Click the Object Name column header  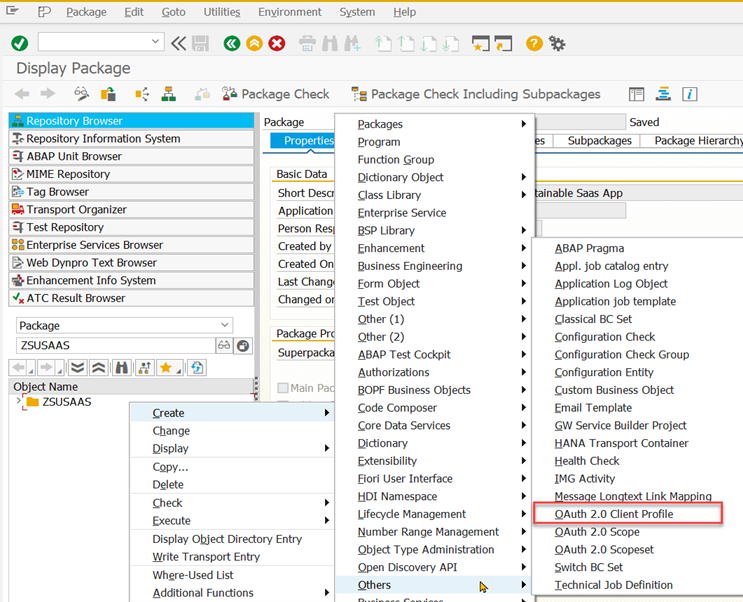[131, 386]
